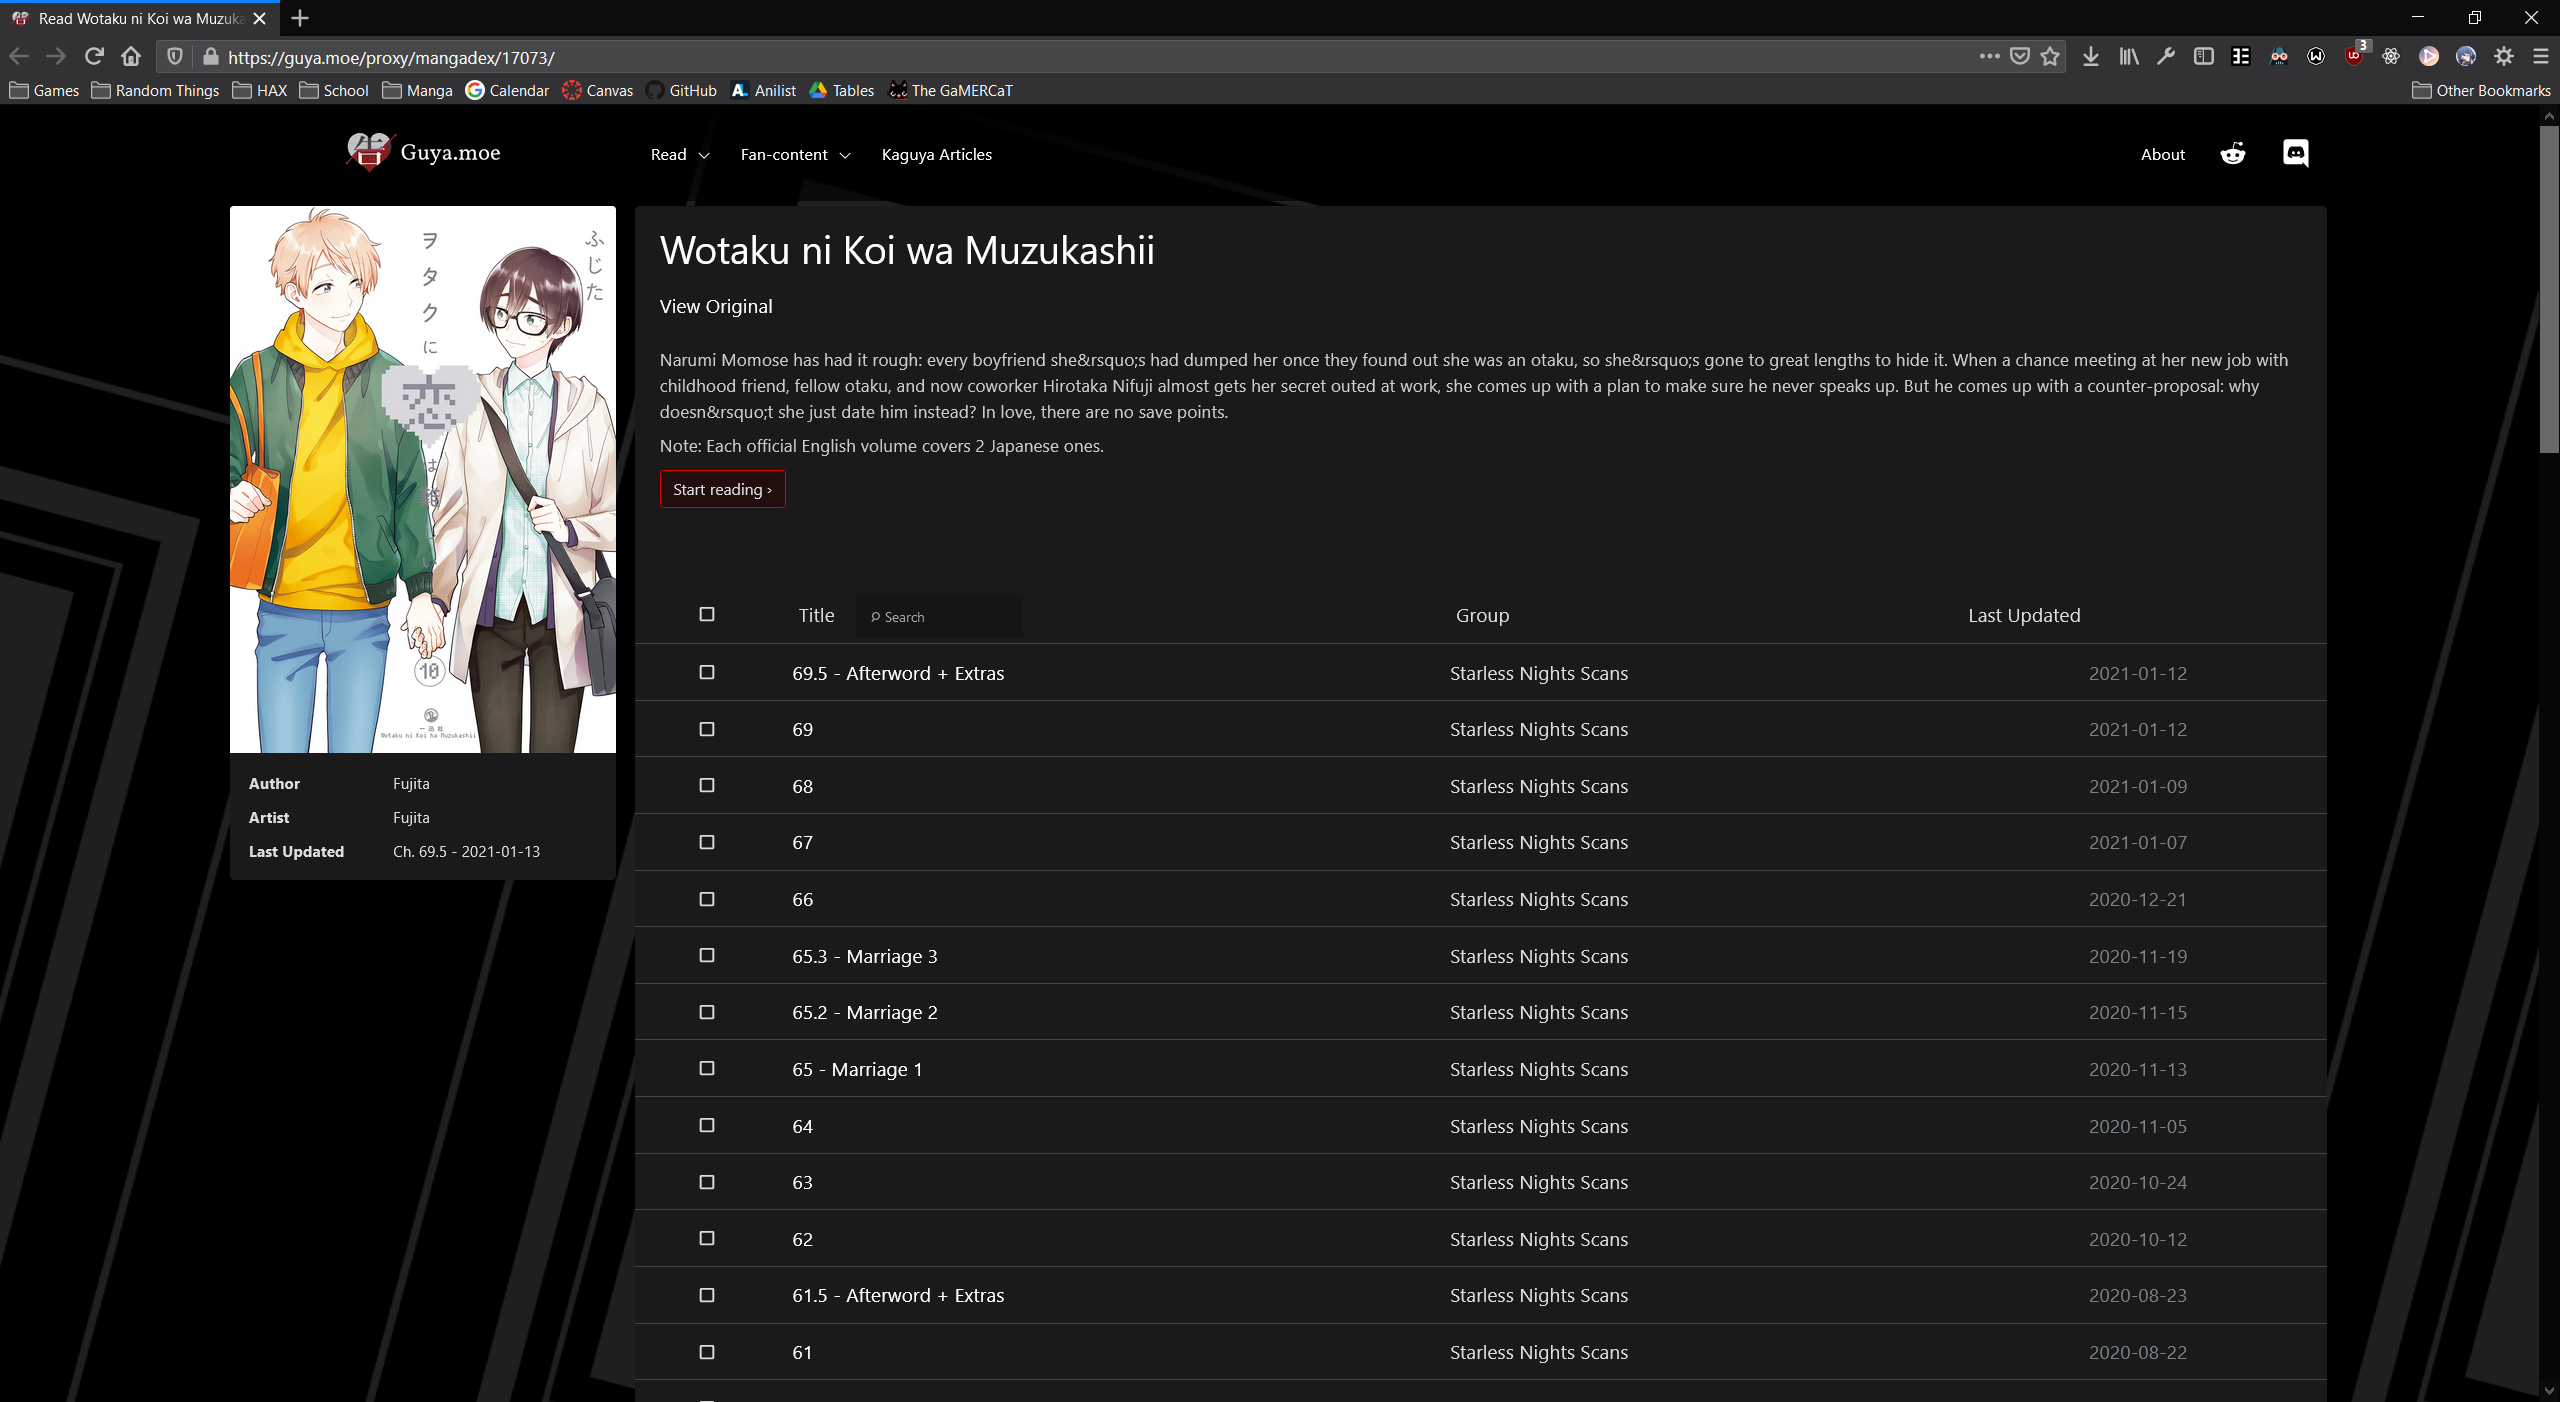Click the browser reload button
This screenshot has height=1402, width=2560.
tap(94, 57)
